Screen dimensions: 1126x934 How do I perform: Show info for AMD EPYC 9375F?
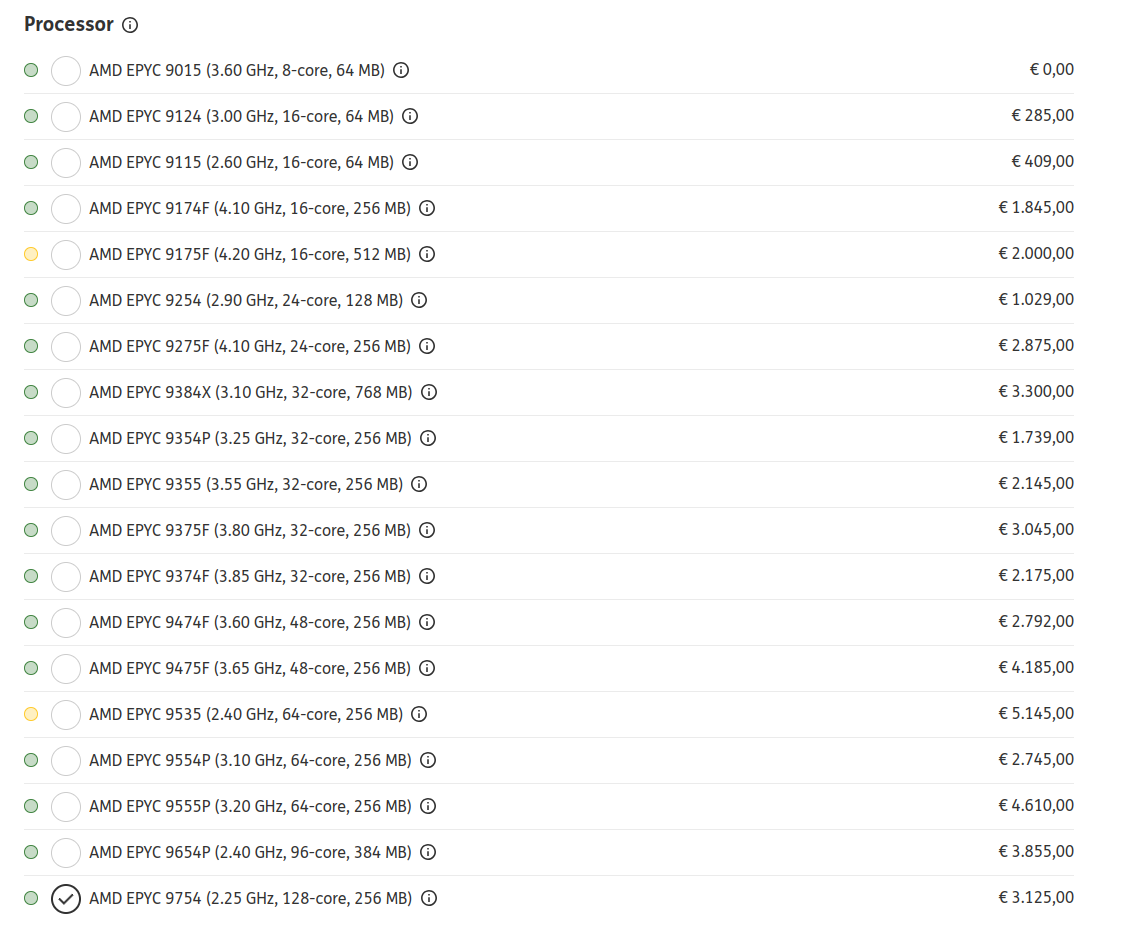[x=427, y=530]
